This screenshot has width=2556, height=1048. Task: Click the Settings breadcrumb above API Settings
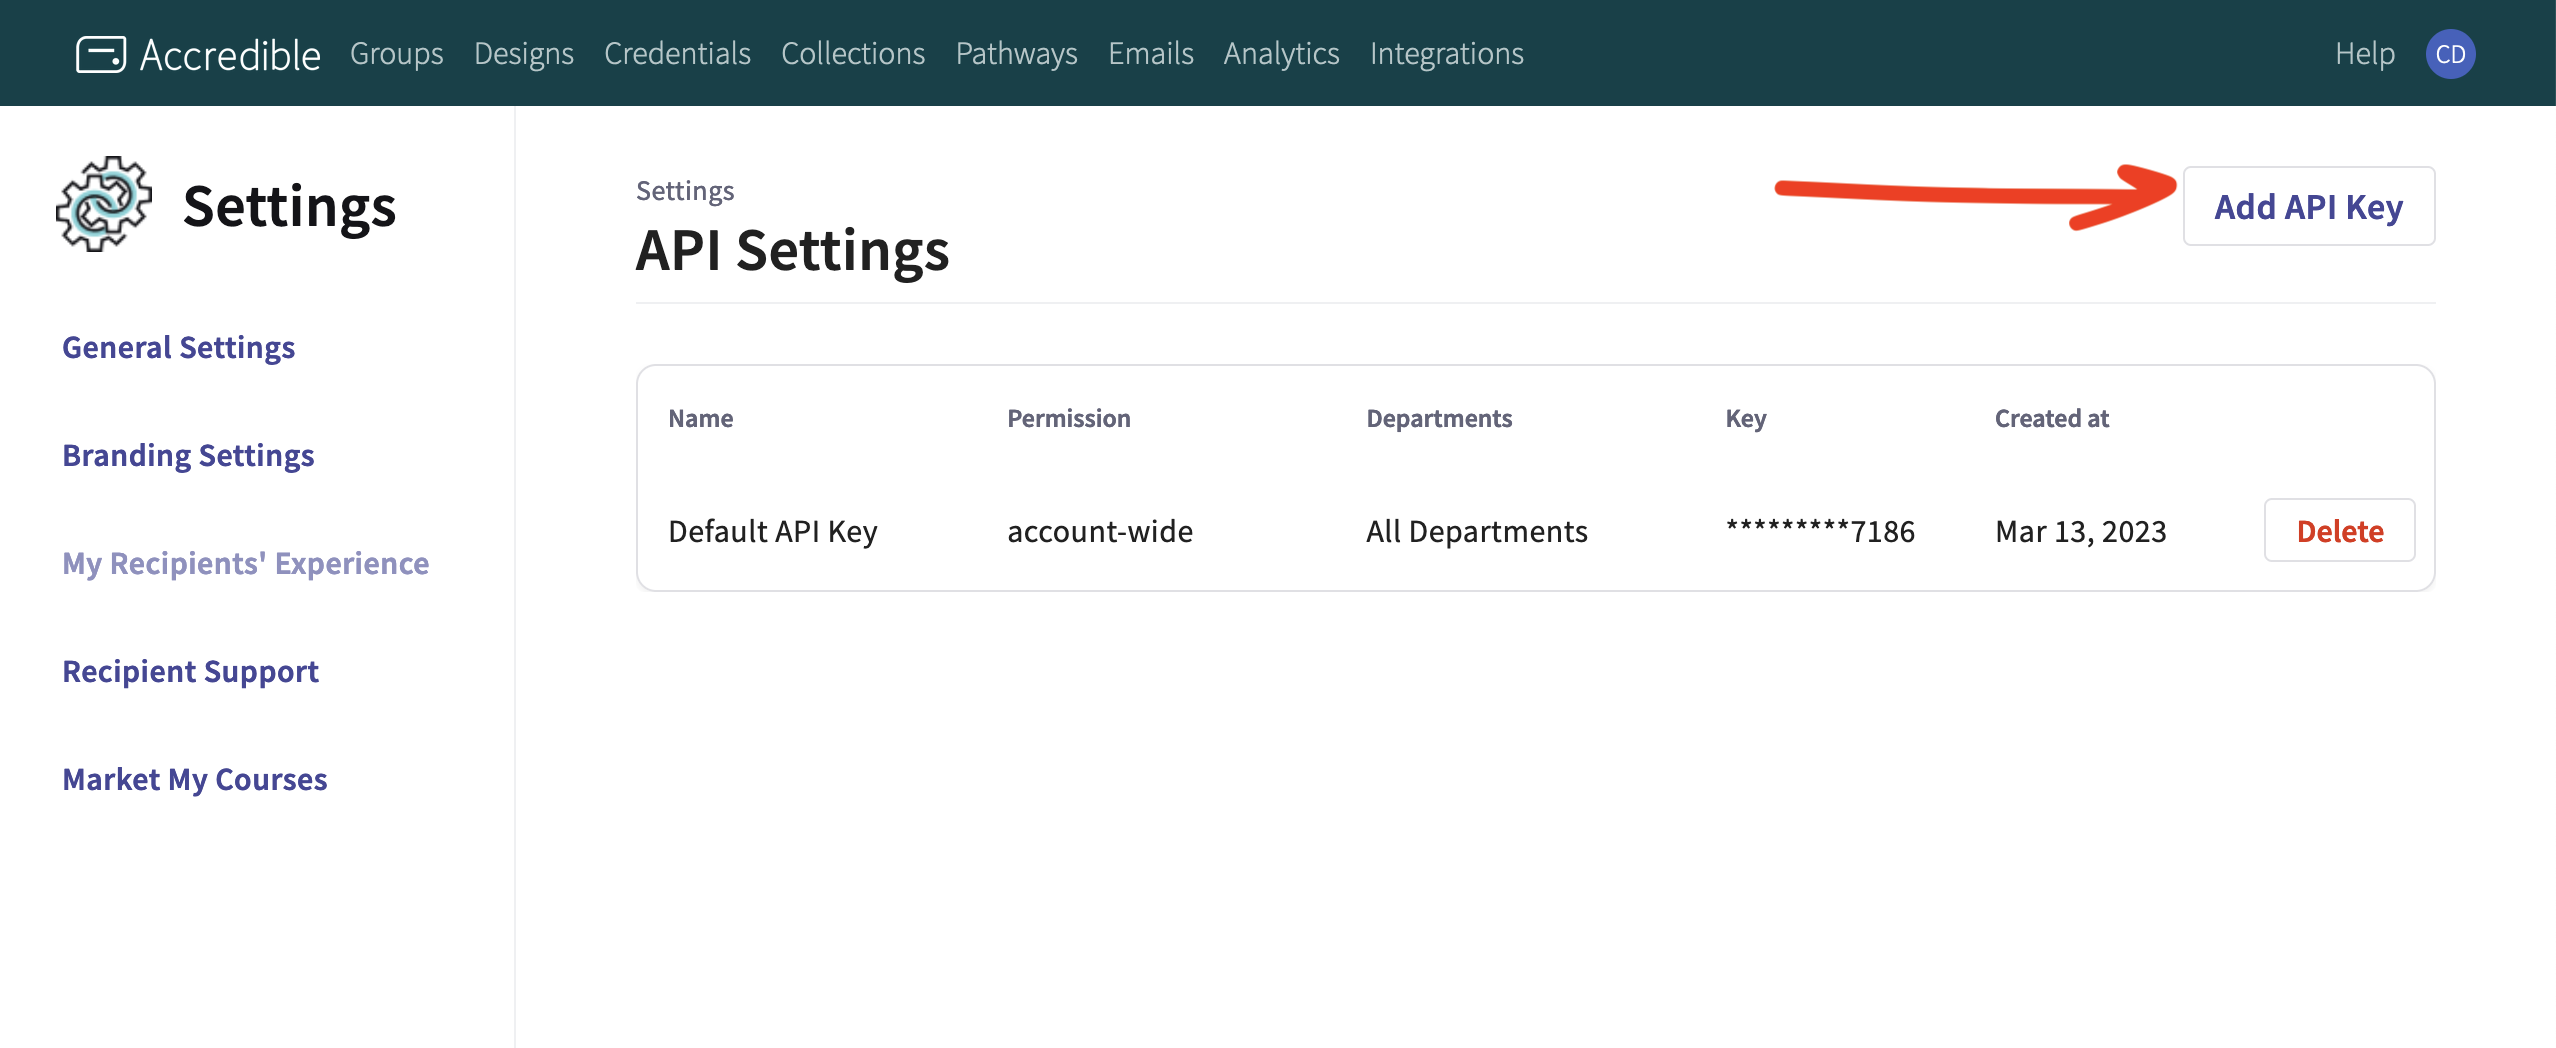coord(685,191)
